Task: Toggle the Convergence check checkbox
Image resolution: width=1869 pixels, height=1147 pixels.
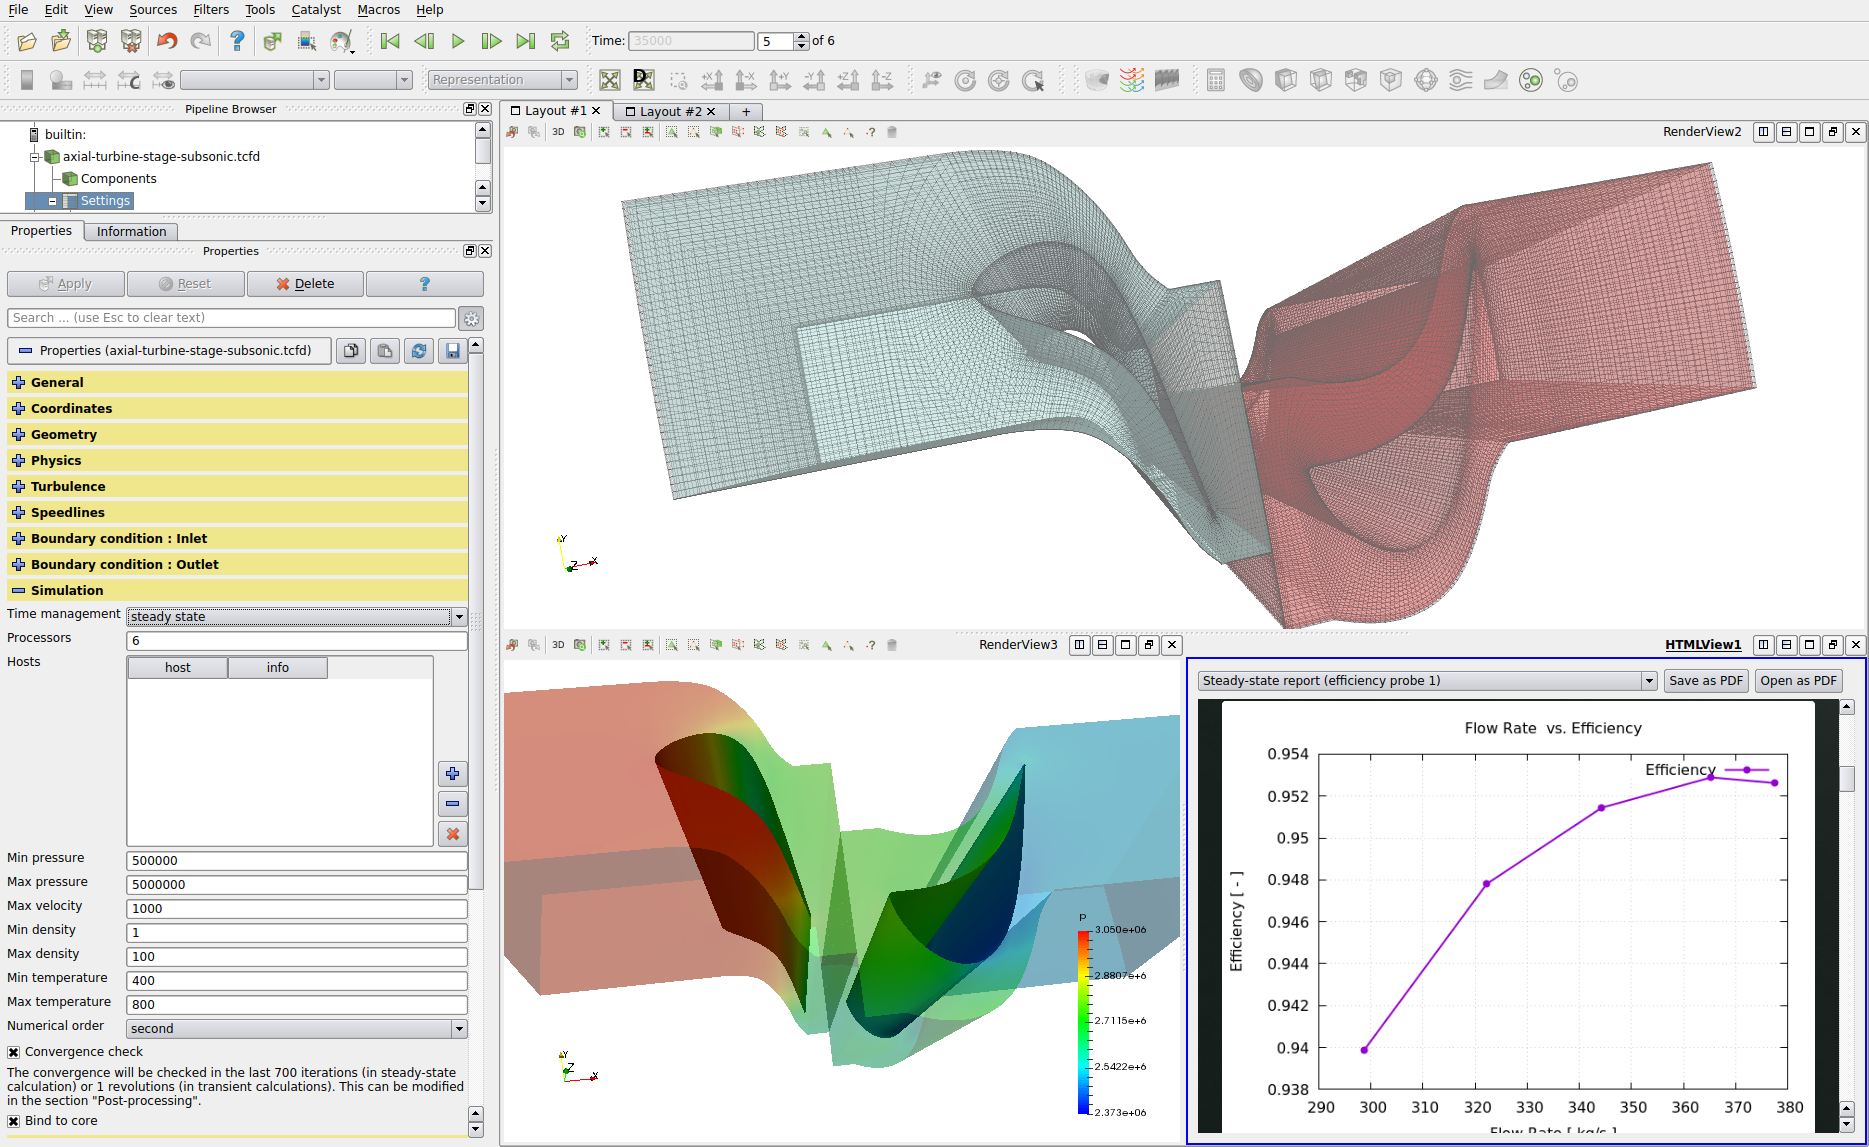Action: [14, 1052]
